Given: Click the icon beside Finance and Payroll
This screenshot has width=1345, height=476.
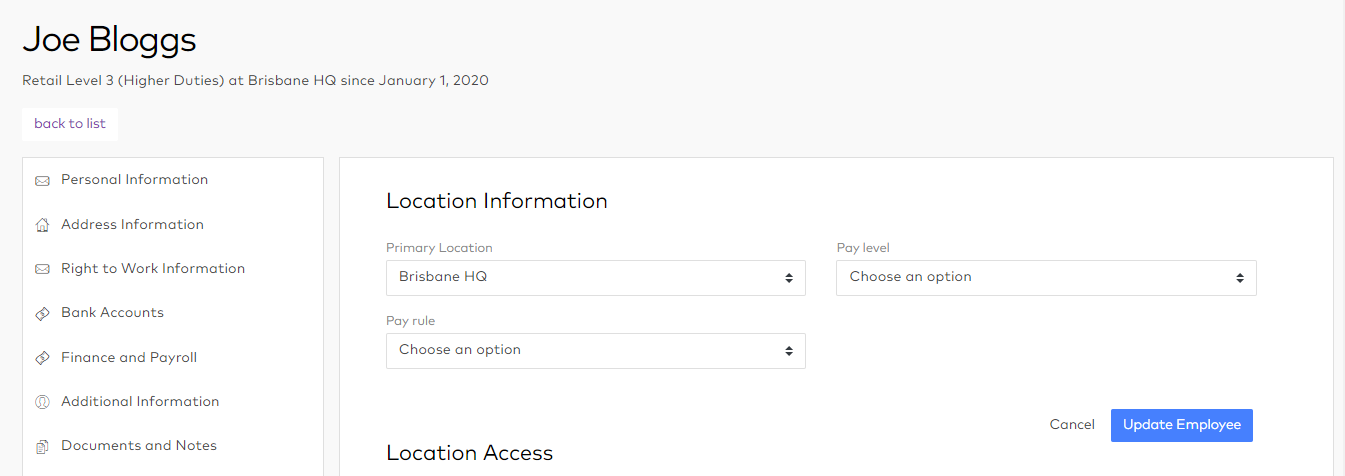Looking at the screenshot, I should coord(42,358).
